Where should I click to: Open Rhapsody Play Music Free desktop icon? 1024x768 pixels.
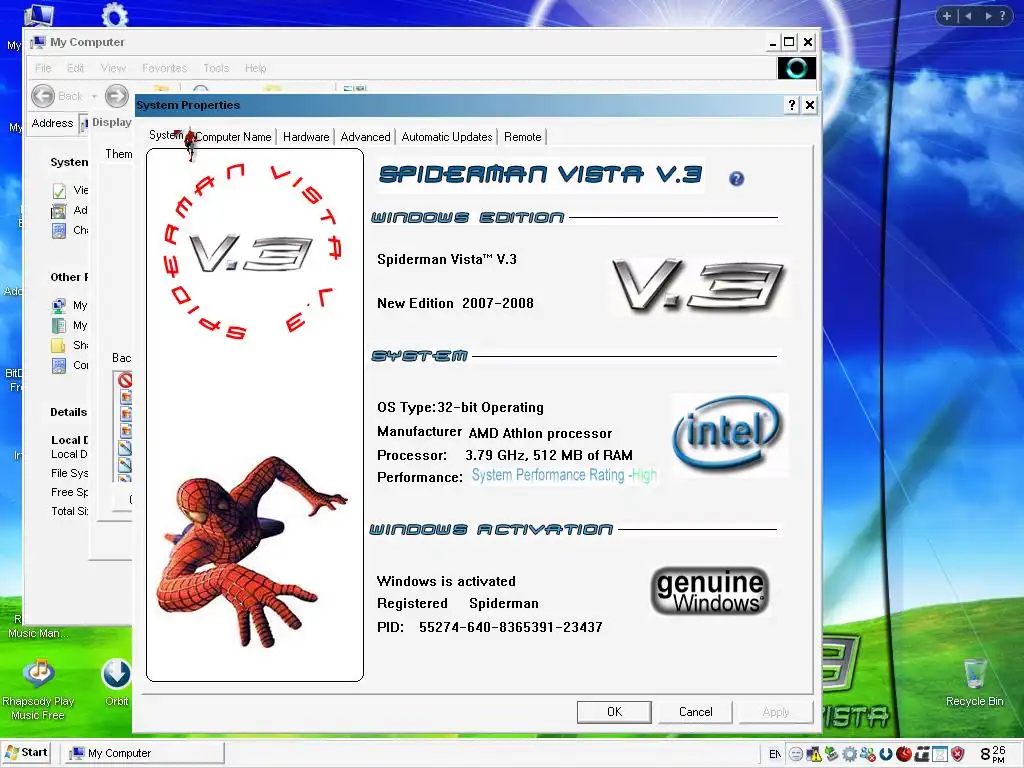(x=38, y=691)
